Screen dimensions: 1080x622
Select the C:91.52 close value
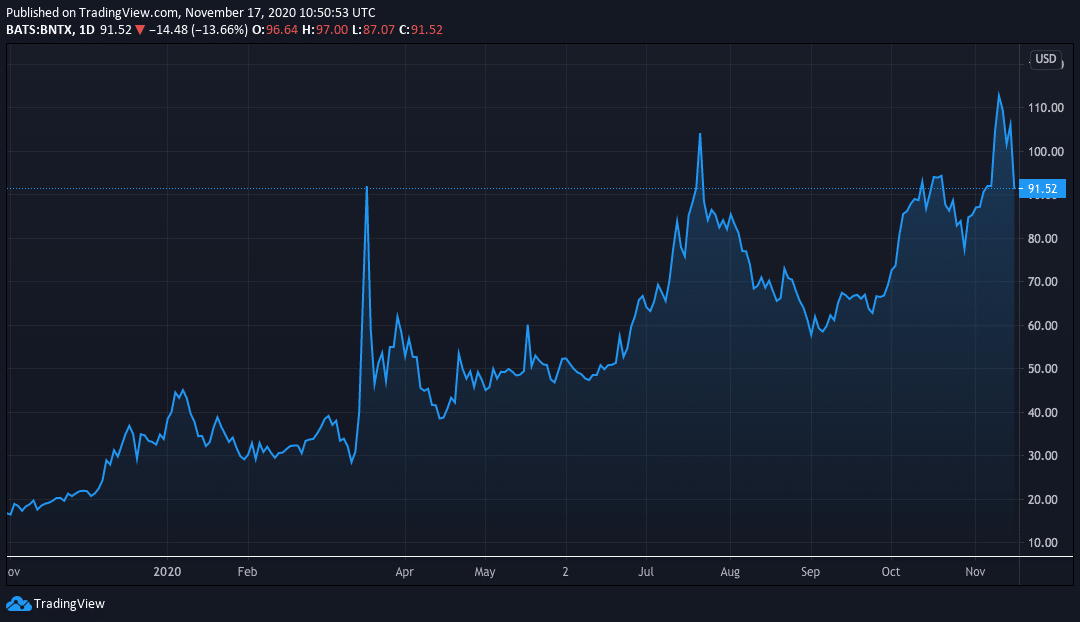click(421, 30)
